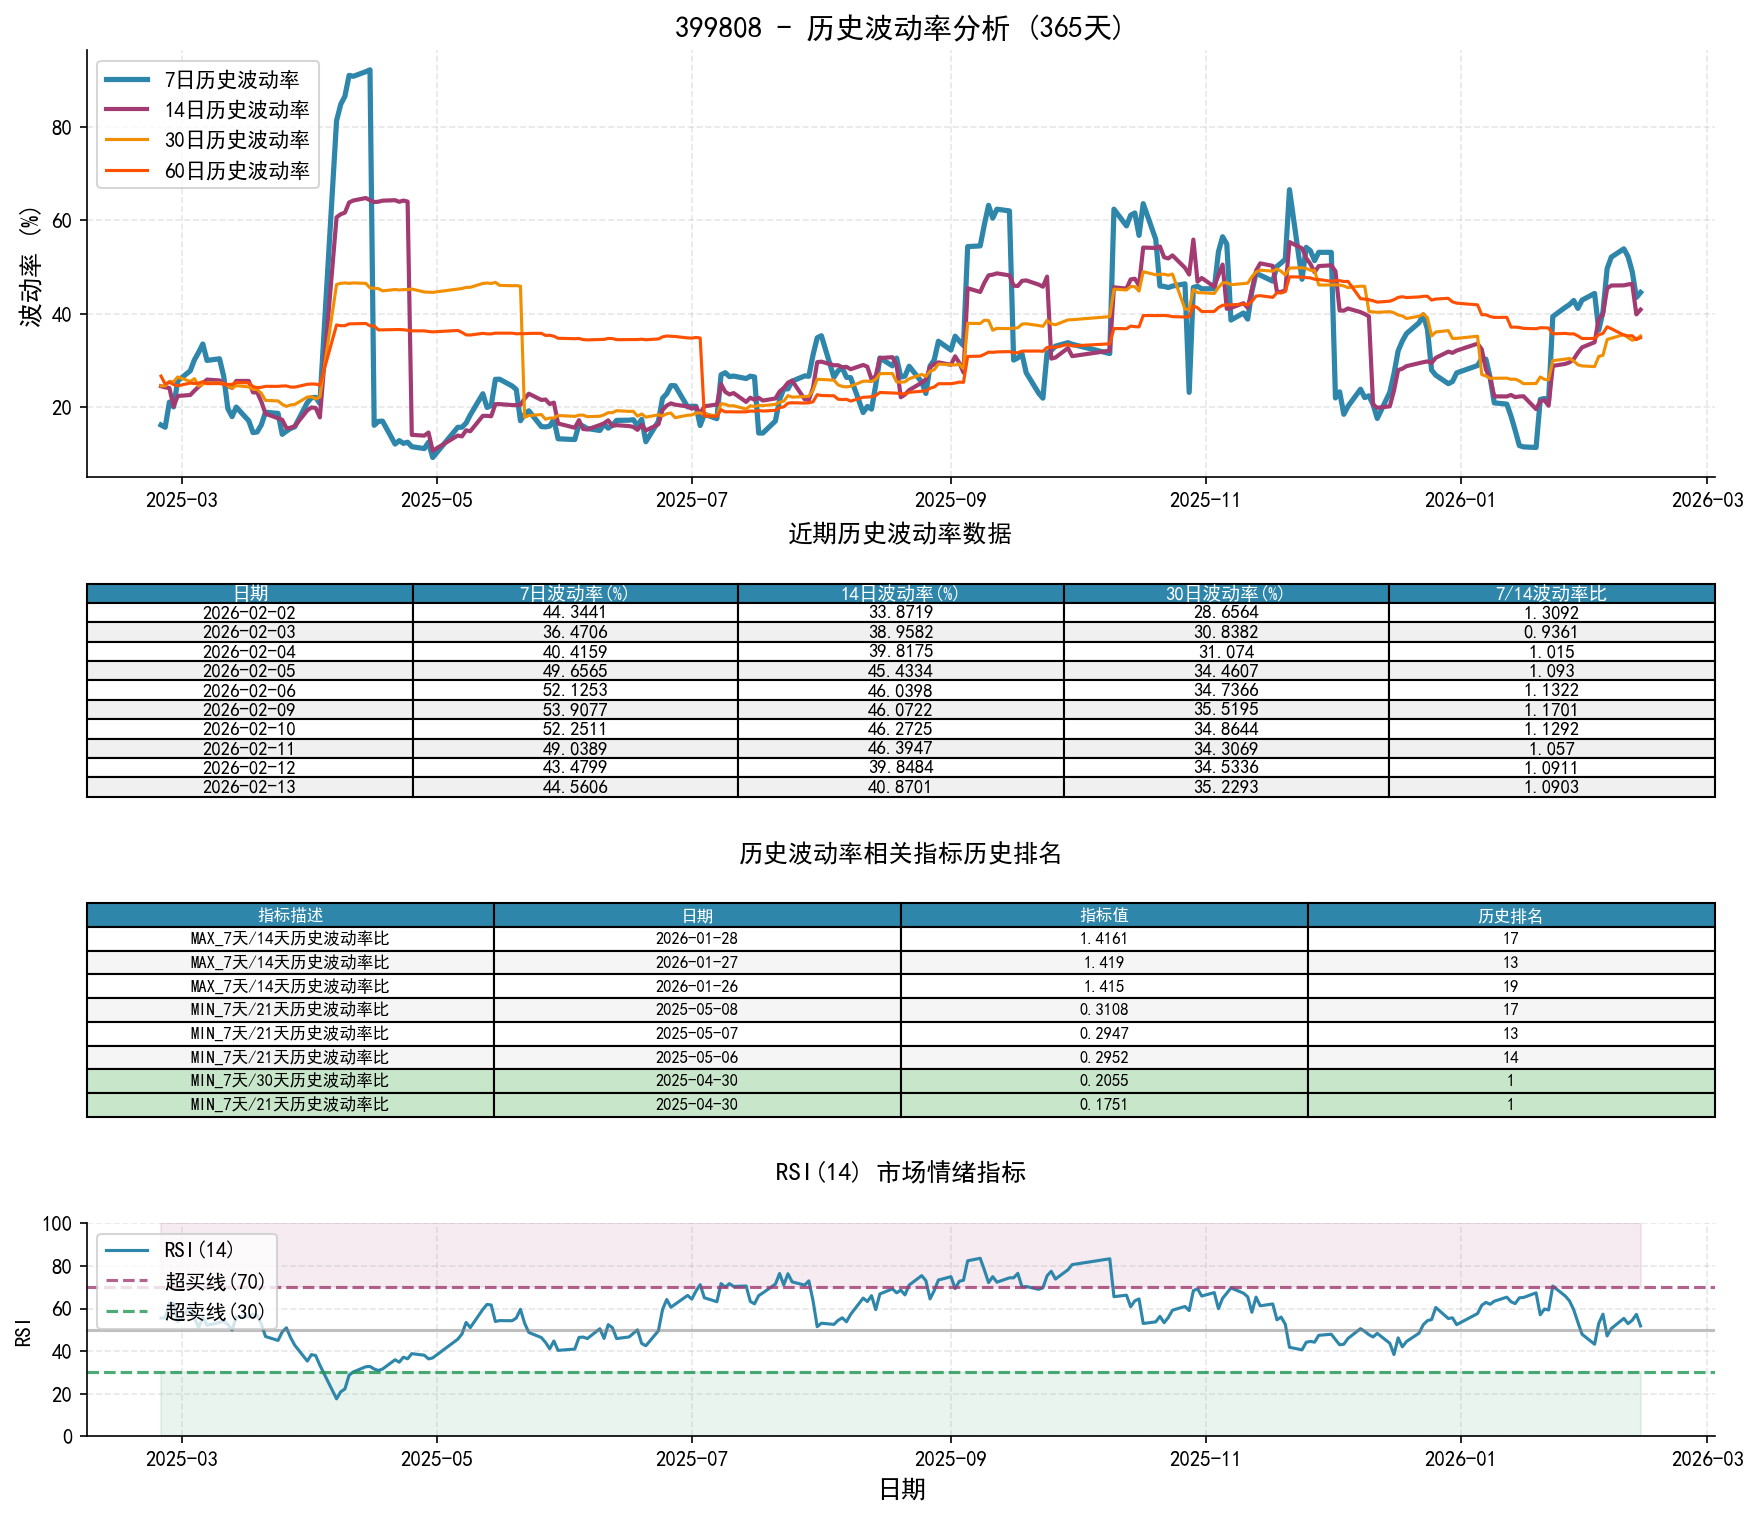This screenshot has width=1758, height=1515.
Task: Select the 7/14波动率比 column header
Action: [x=1551, y=593]
